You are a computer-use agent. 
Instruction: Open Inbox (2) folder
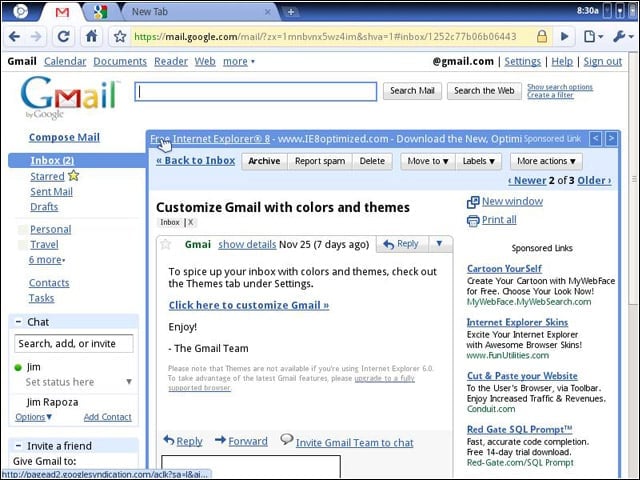(52, 160)
